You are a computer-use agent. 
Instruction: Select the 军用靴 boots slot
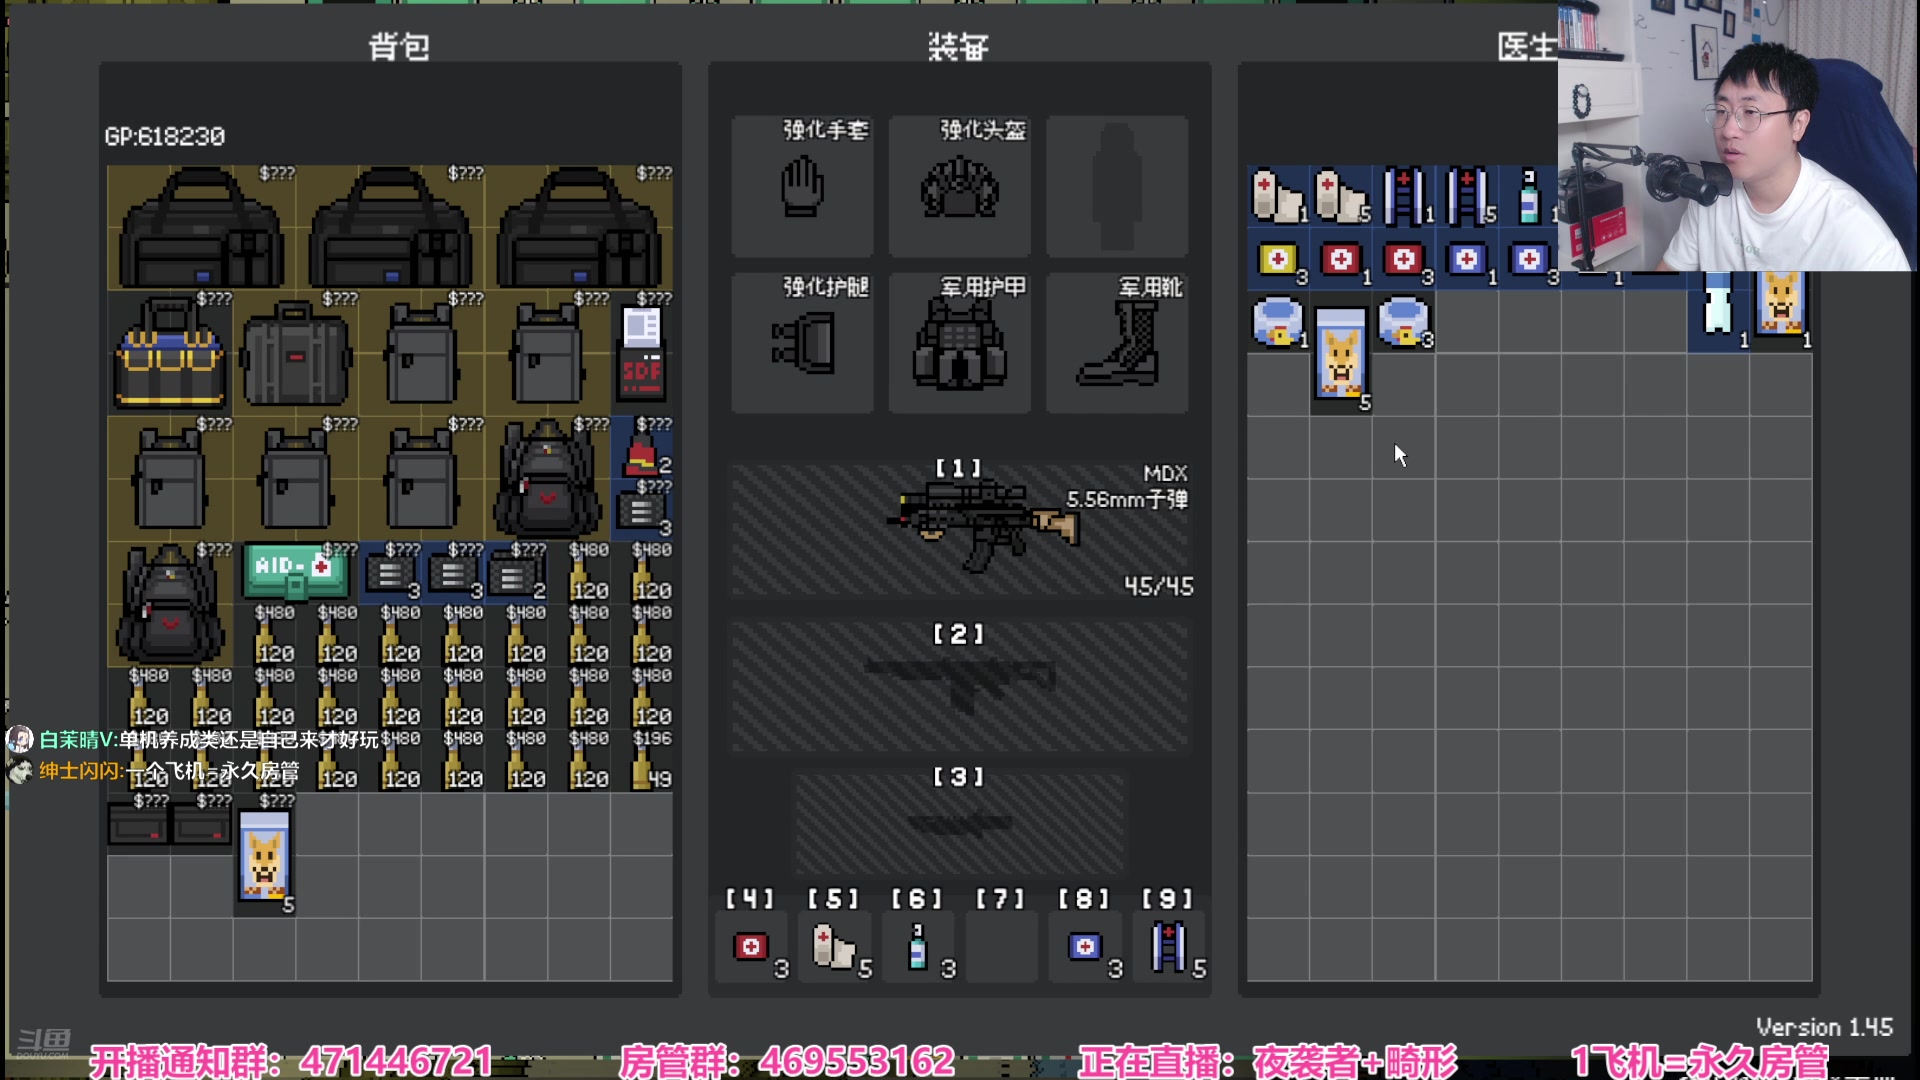[x=1117, y=343]
